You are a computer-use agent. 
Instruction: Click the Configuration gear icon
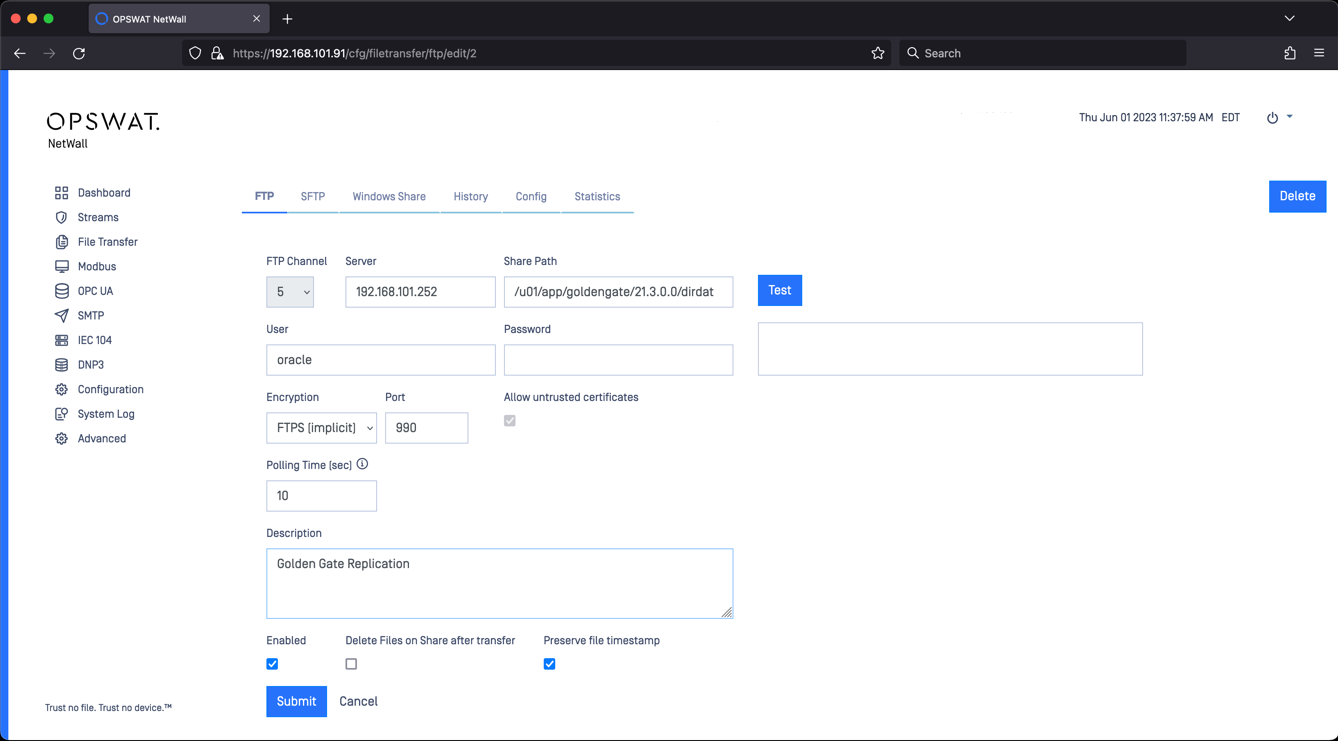point(61,389)
